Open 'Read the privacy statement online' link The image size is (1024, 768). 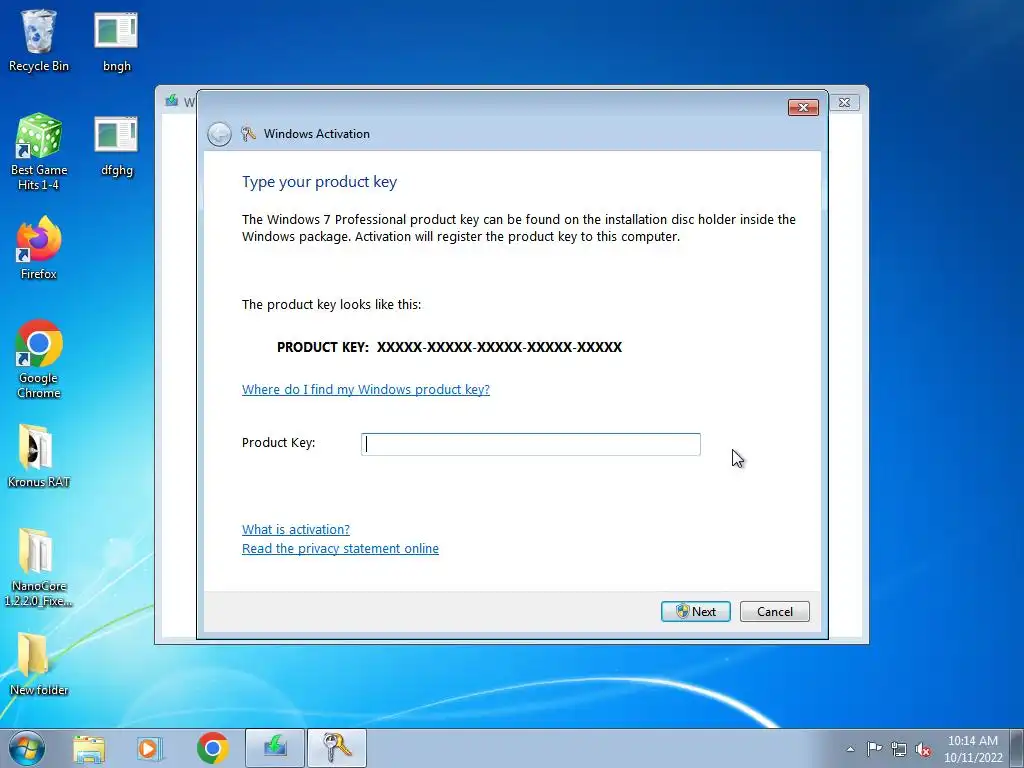340,549
